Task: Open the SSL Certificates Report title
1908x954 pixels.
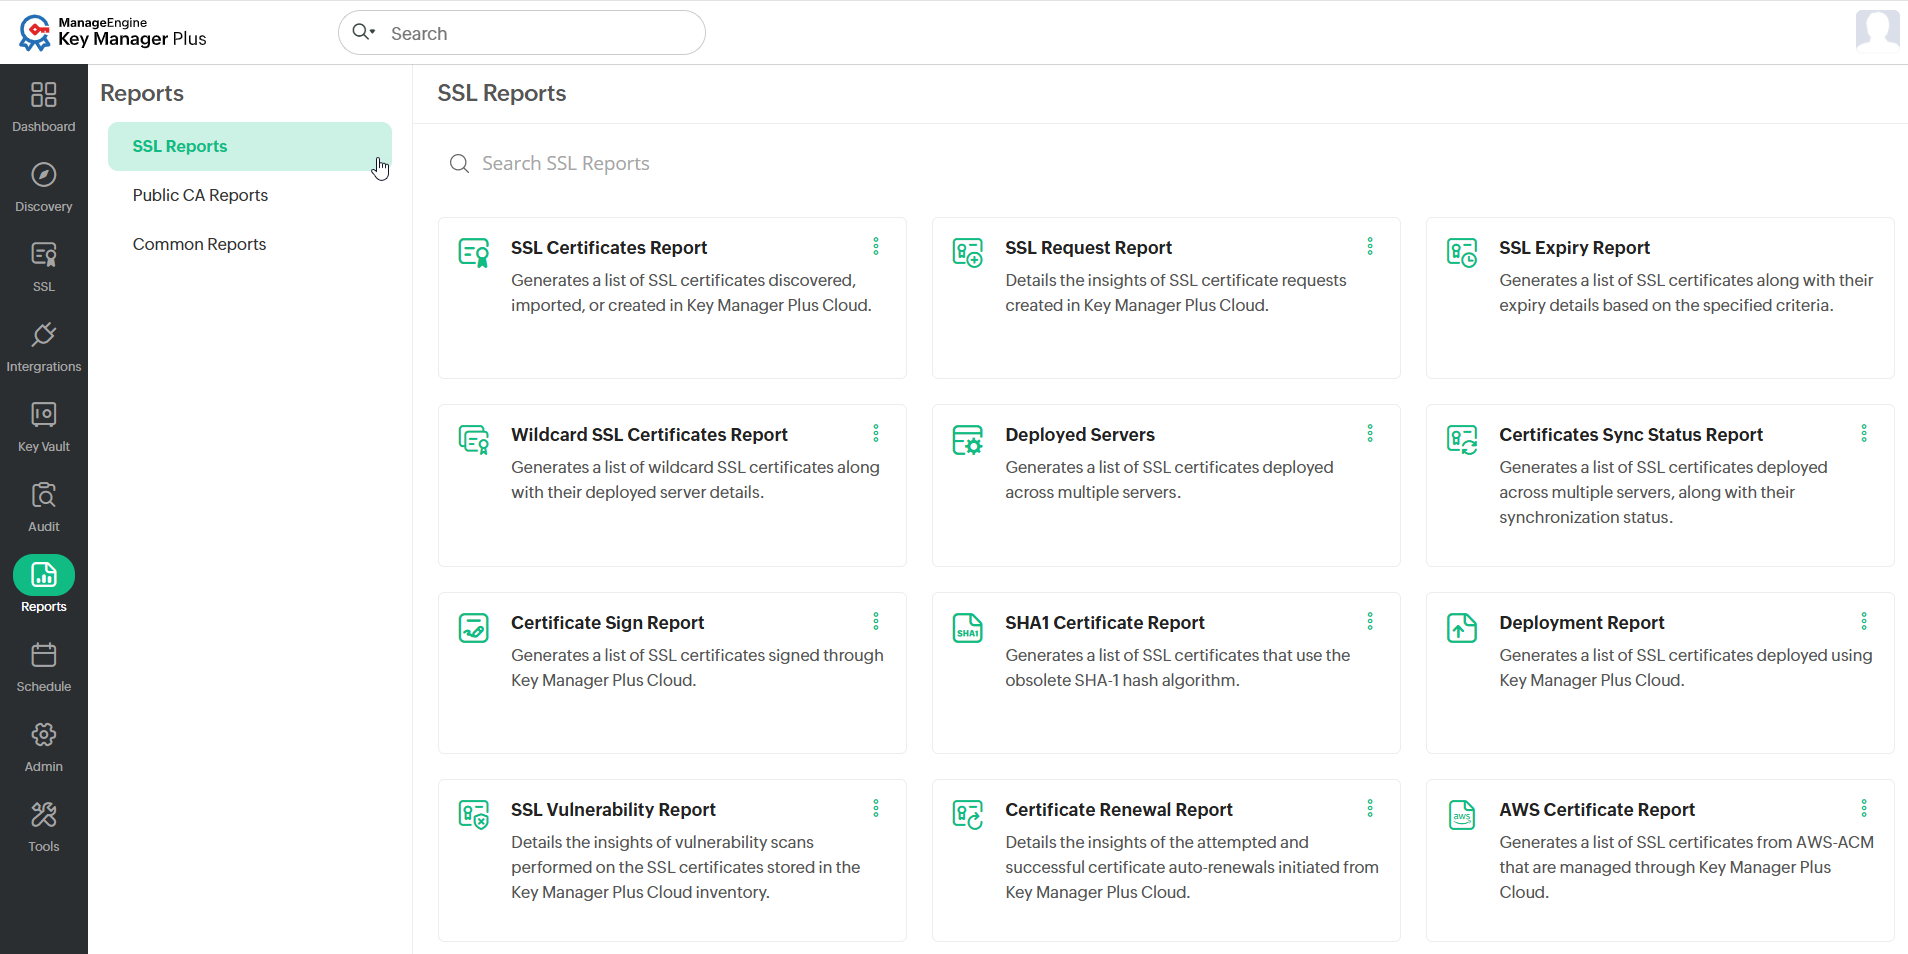Action: (x=609, y=248)
